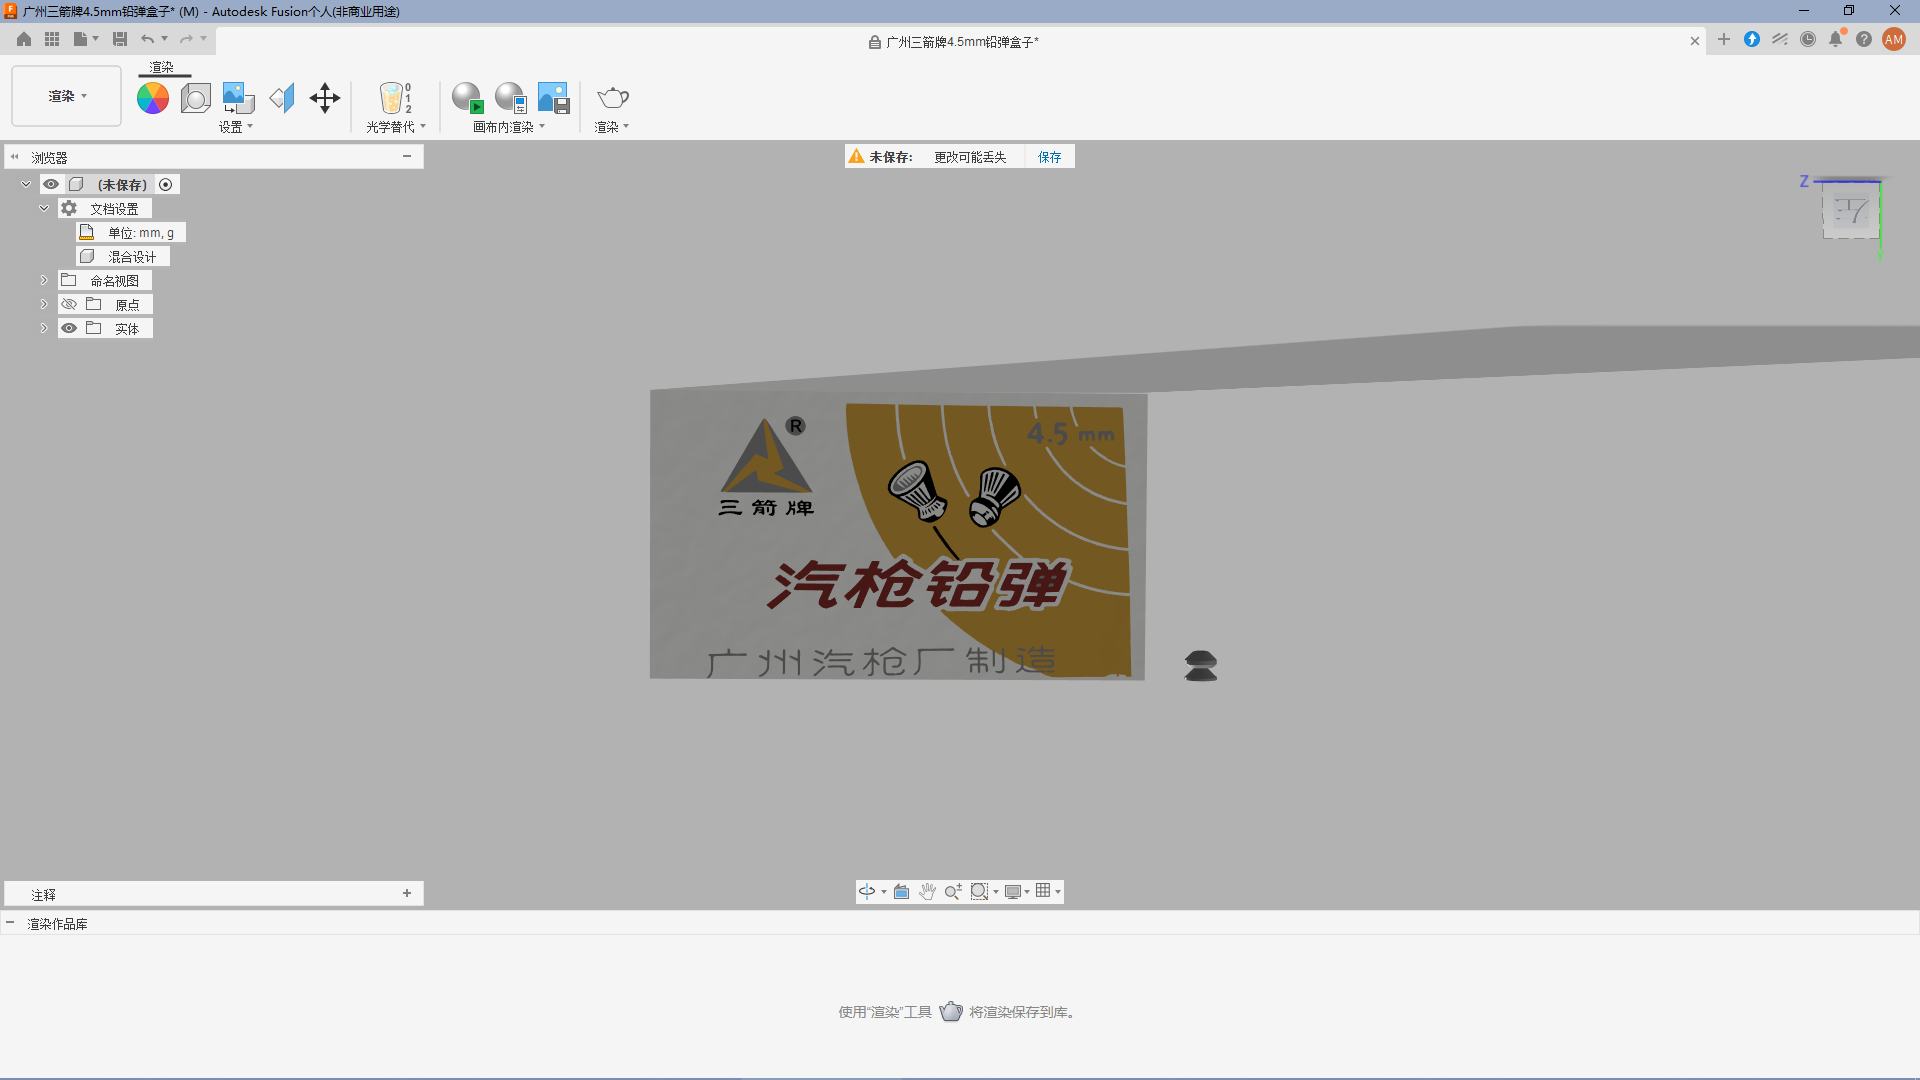Image resolution: width=1920 pixels, height=1080 pixels.
Task: Select the Decal tool
Action: point(239,98)
